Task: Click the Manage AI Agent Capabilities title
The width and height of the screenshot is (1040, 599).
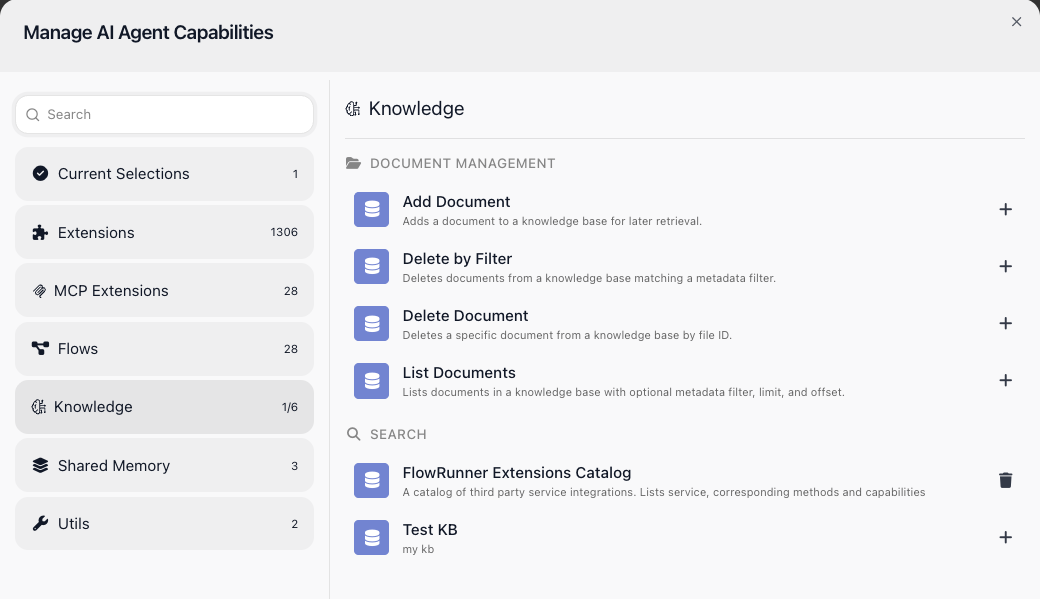Action: click(x=148, y=33)
